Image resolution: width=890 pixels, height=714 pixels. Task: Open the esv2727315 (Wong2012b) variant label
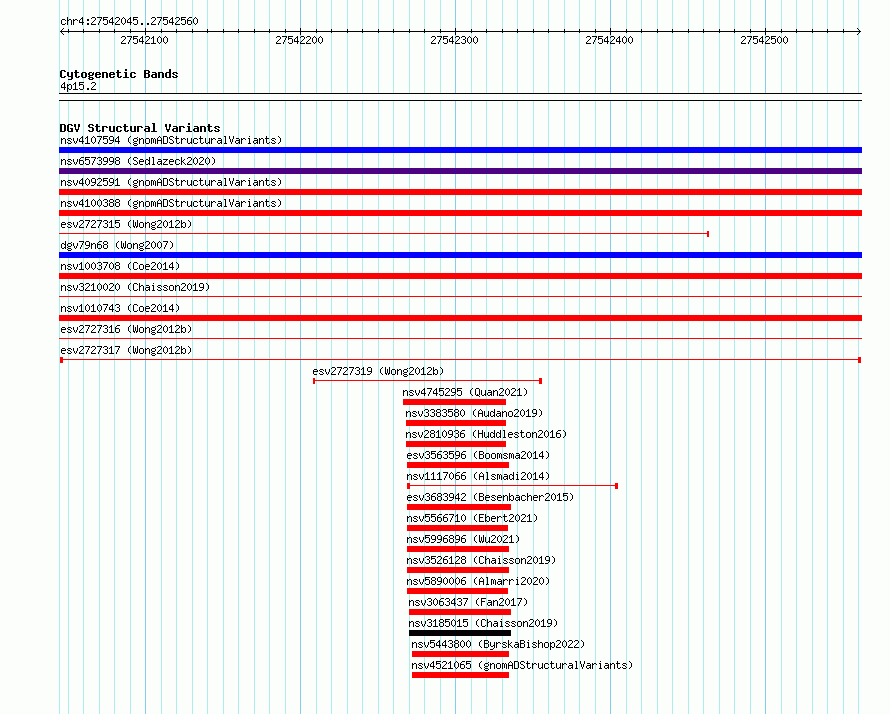126,224
